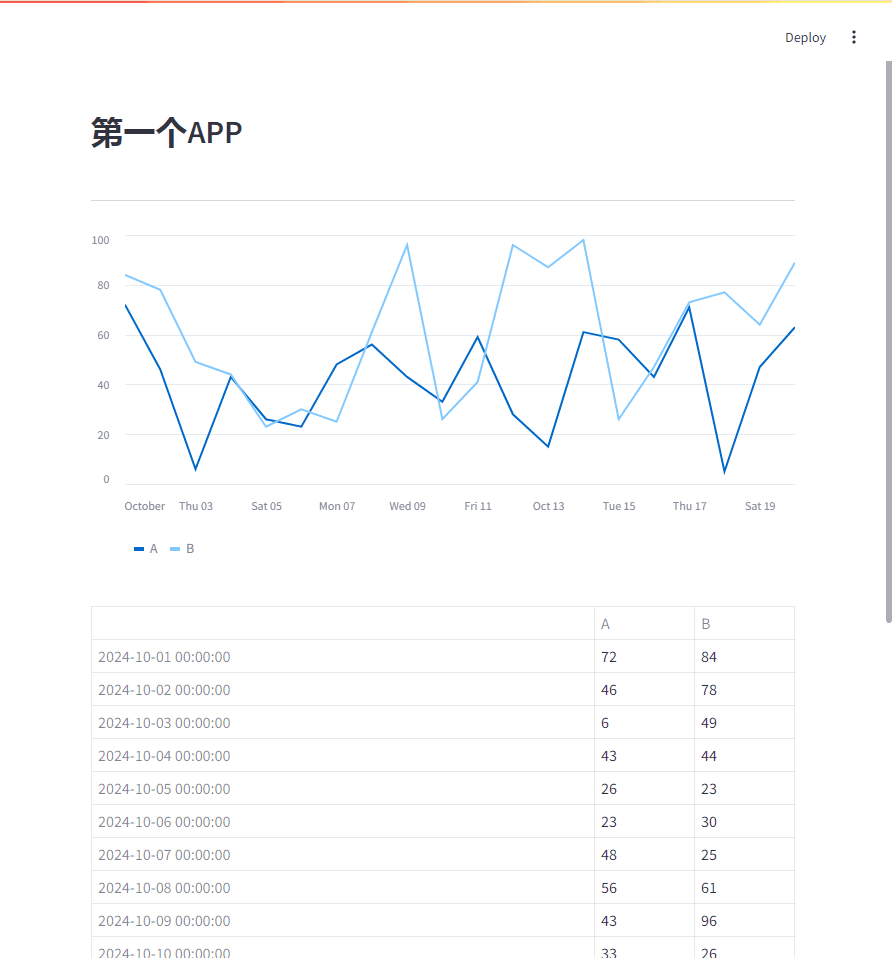Click the 100 y-axis label
Viewport: 892px width, 958px height.
[x=100, y=240]
